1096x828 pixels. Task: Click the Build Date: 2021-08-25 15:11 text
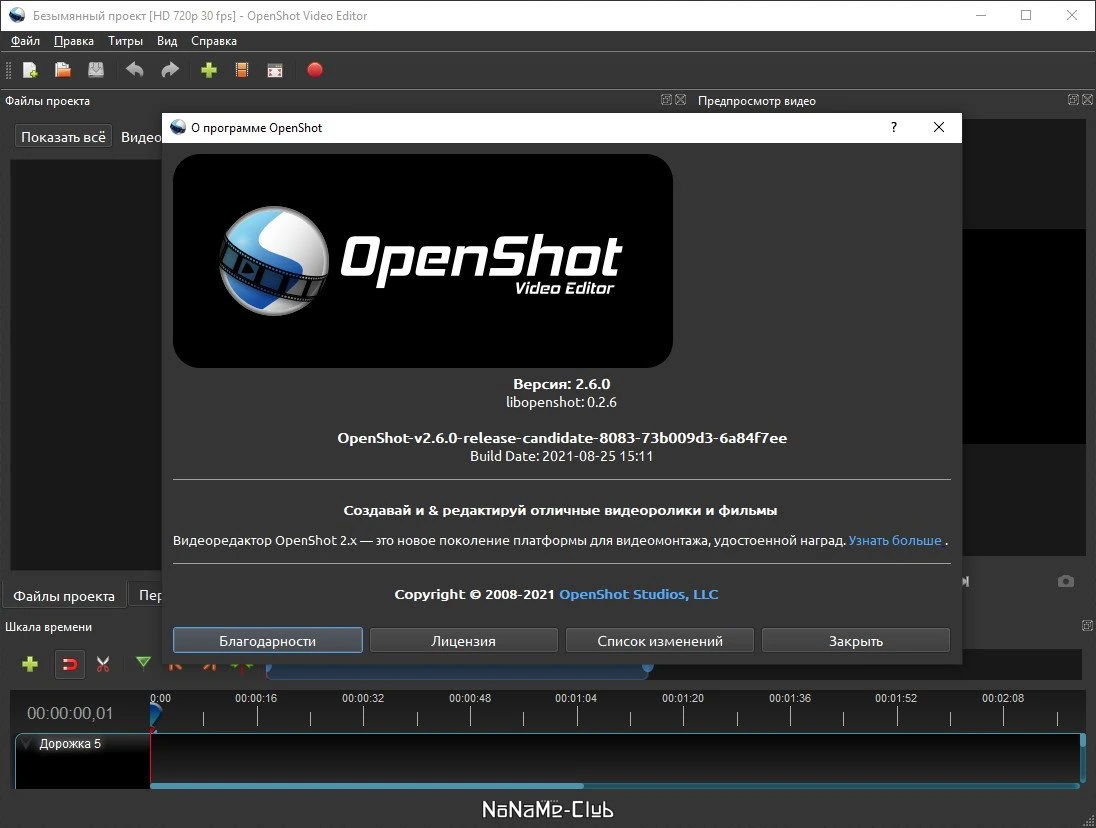click(x=561, y=456)
